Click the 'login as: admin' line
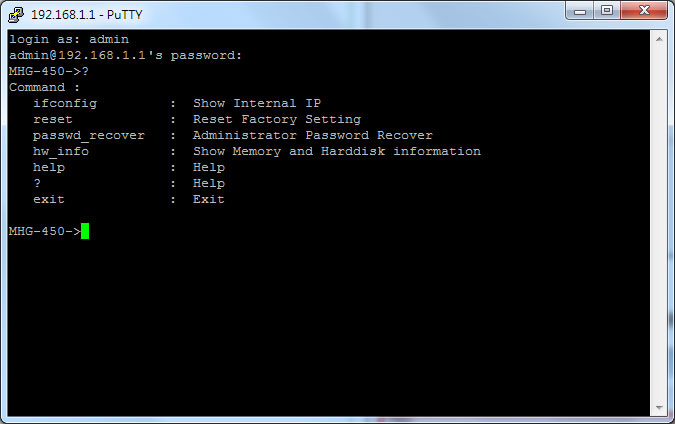The height and width of the screenshot is (424, 675). 69,39
